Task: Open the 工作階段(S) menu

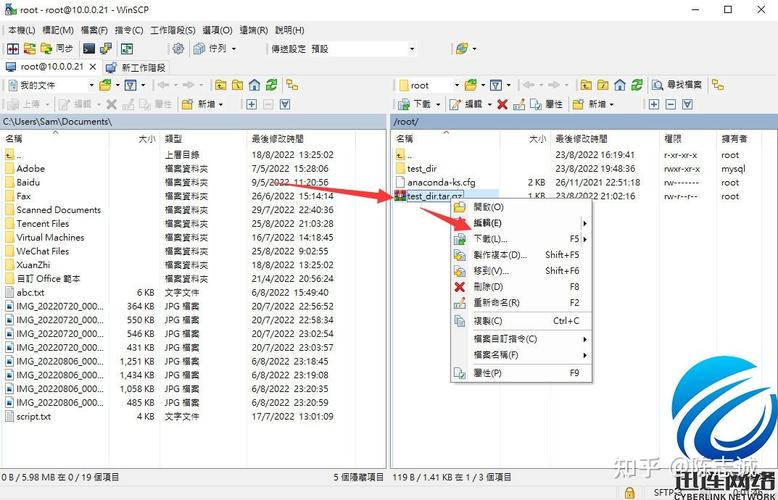Action: [x=173, y=30]
